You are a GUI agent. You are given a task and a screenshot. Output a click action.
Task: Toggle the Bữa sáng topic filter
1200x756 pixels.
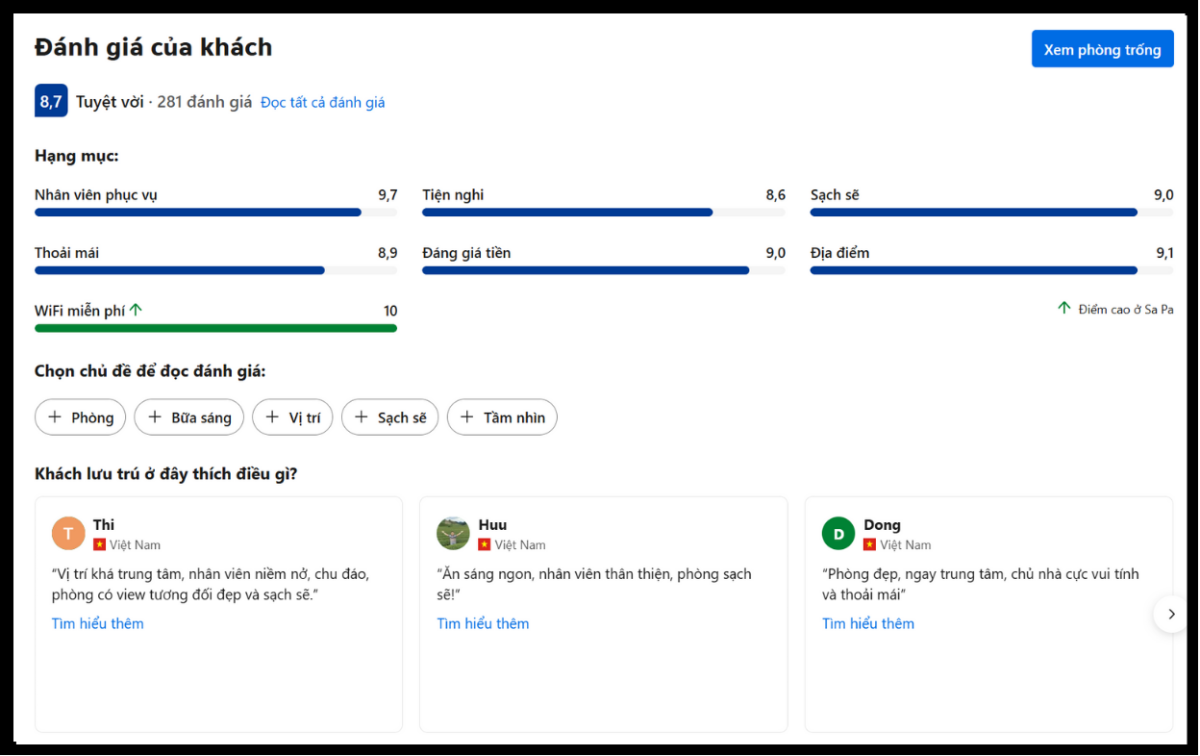tap(189, 417)
